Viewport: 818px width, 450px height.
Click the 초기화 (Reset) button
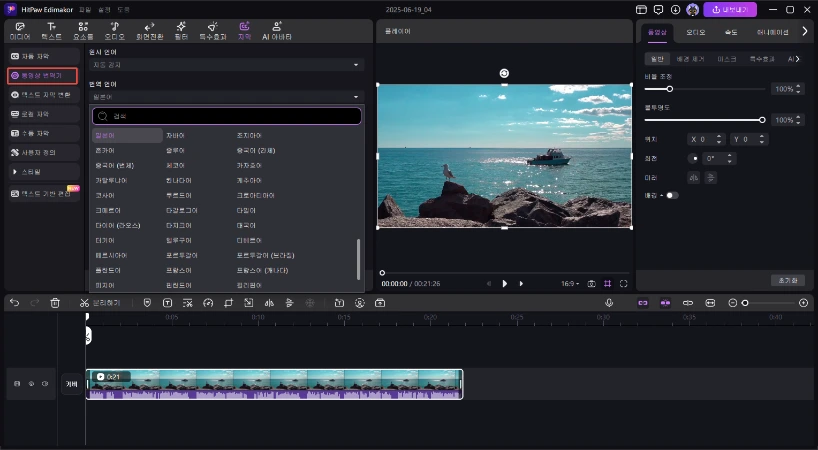pyautogui.click(x=788, y=280)
